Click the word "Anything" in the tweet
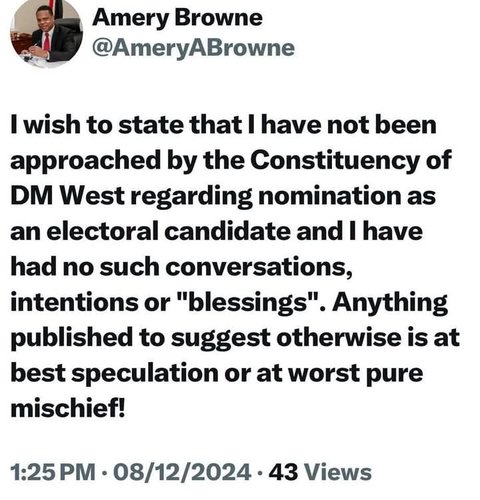Viewport: 480px width, 500px height. pyautogui.click(x=390, y=303)
